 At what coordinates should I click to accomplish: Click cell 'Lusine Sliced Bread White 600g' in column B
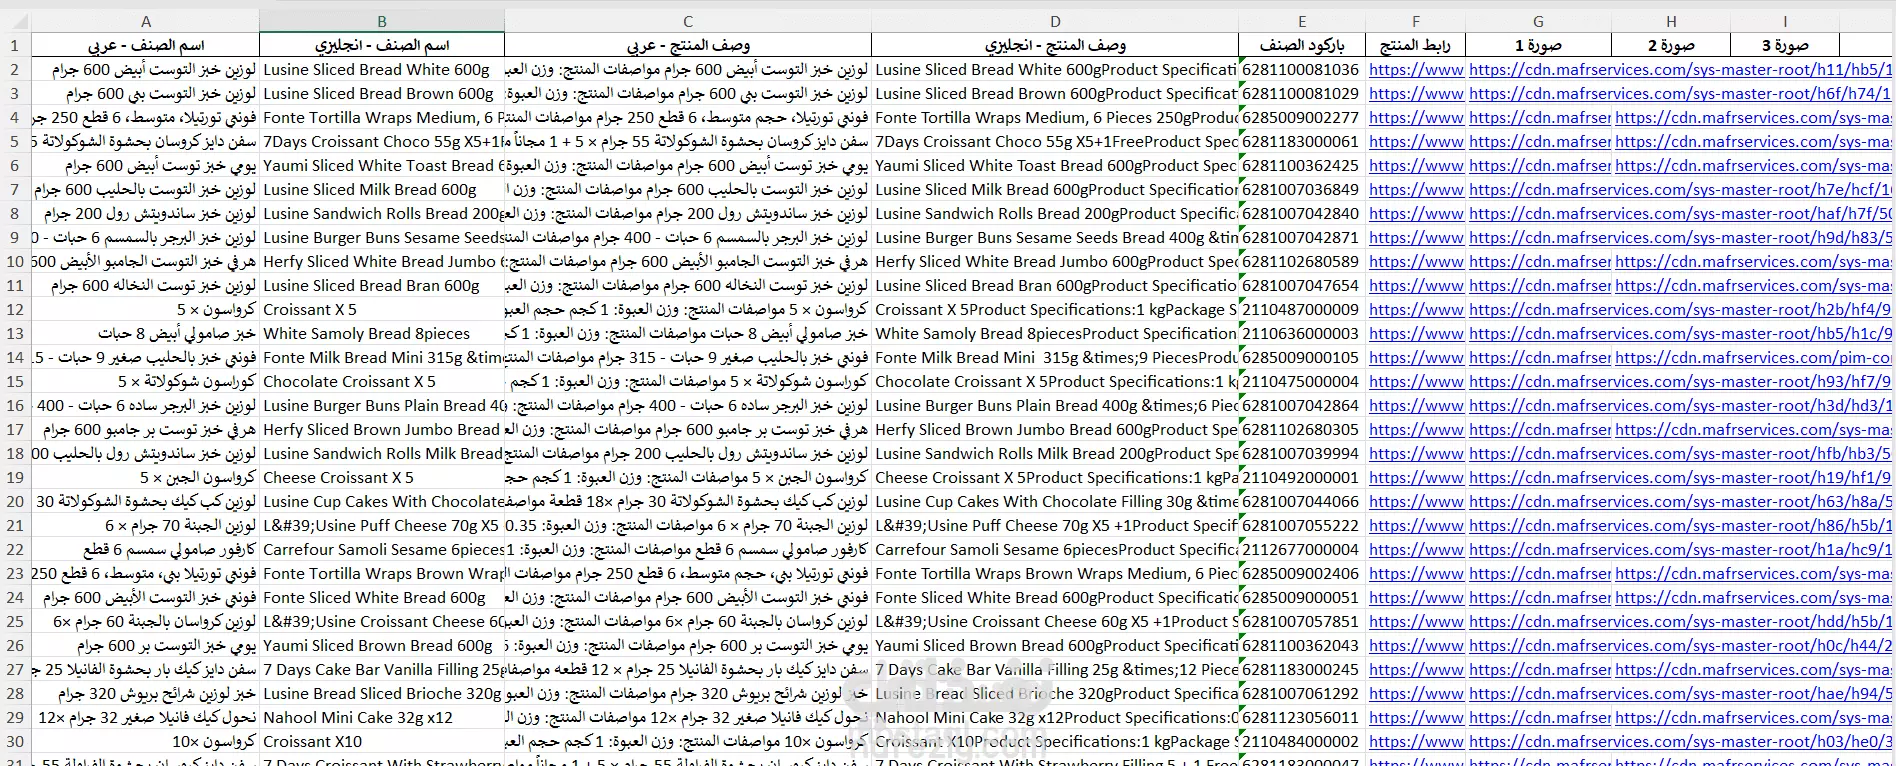click(382, 69)
